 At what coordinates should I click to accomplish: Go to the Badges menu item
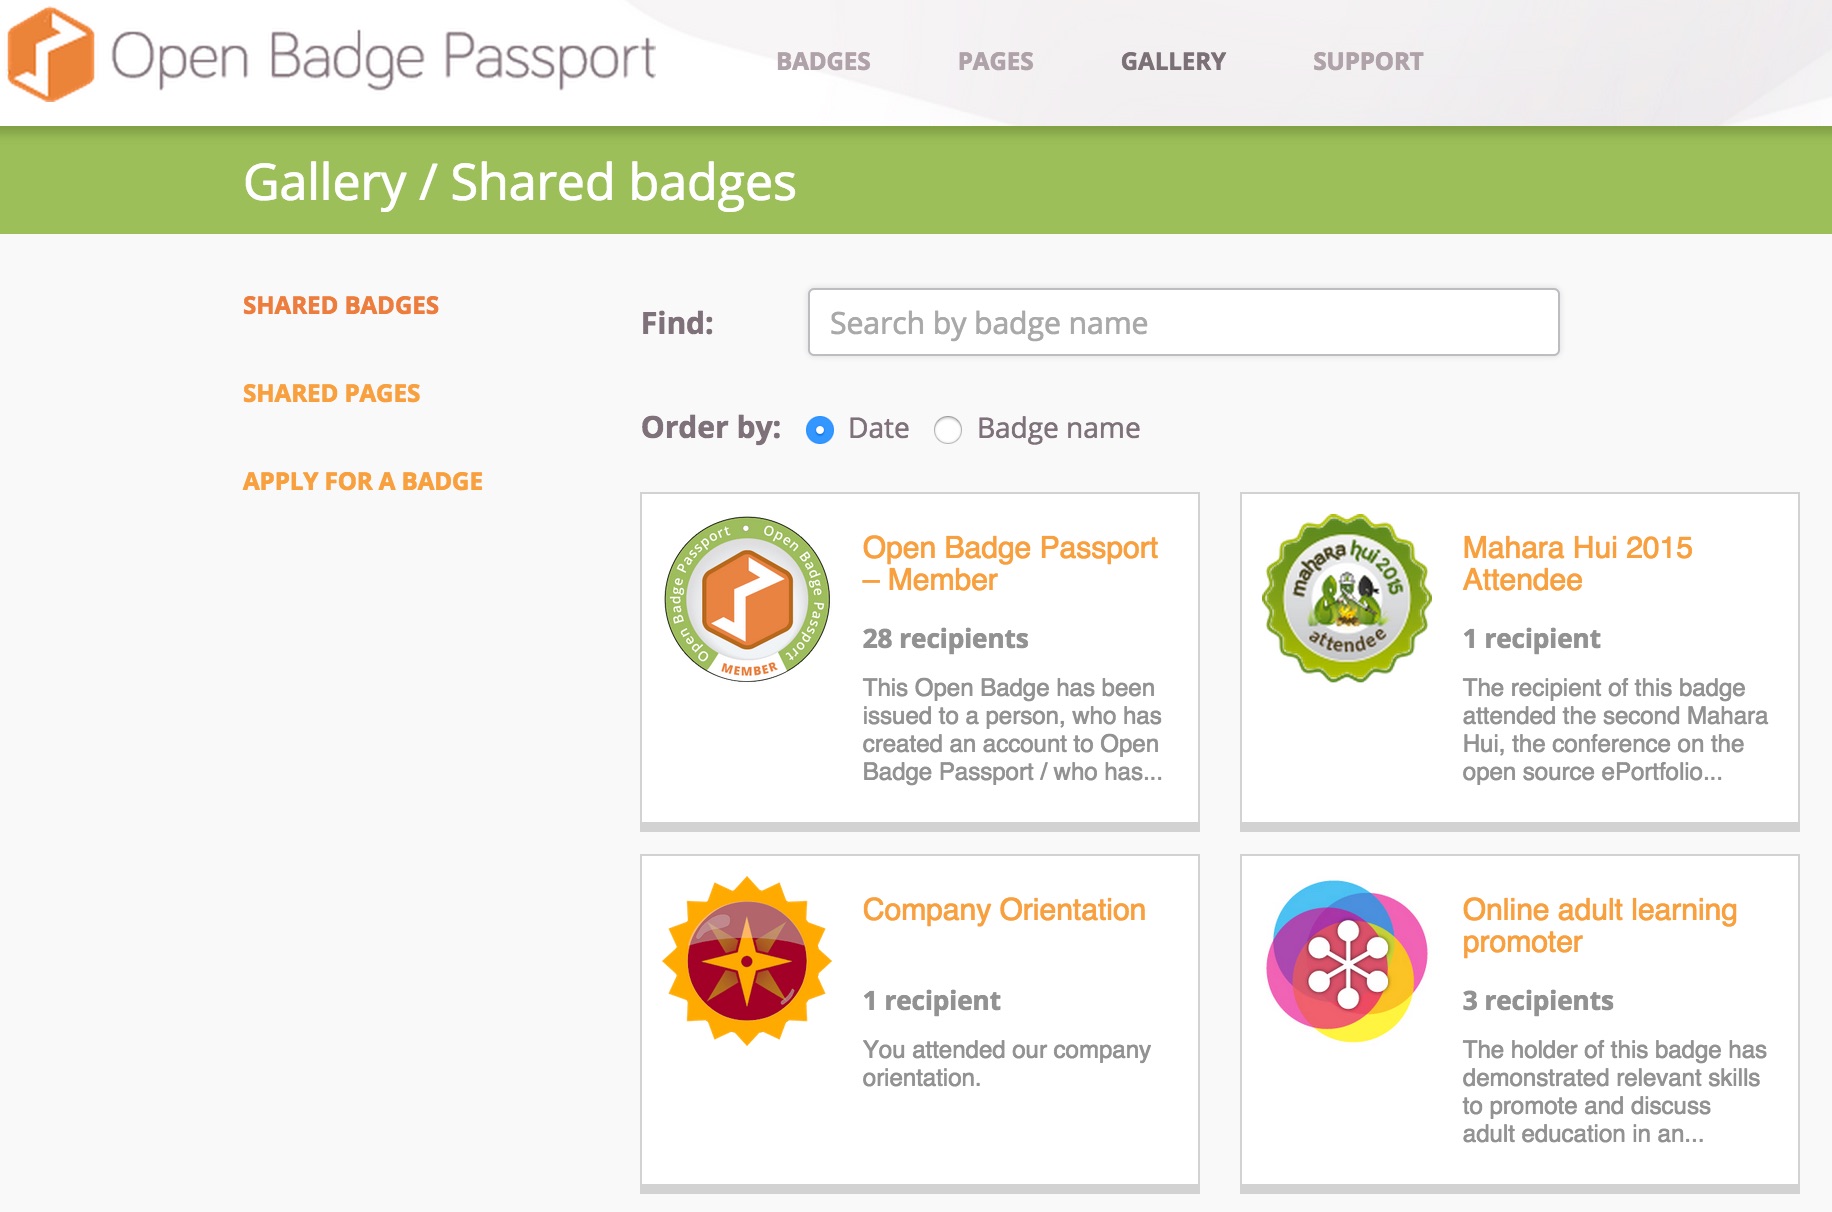point(823,61)
